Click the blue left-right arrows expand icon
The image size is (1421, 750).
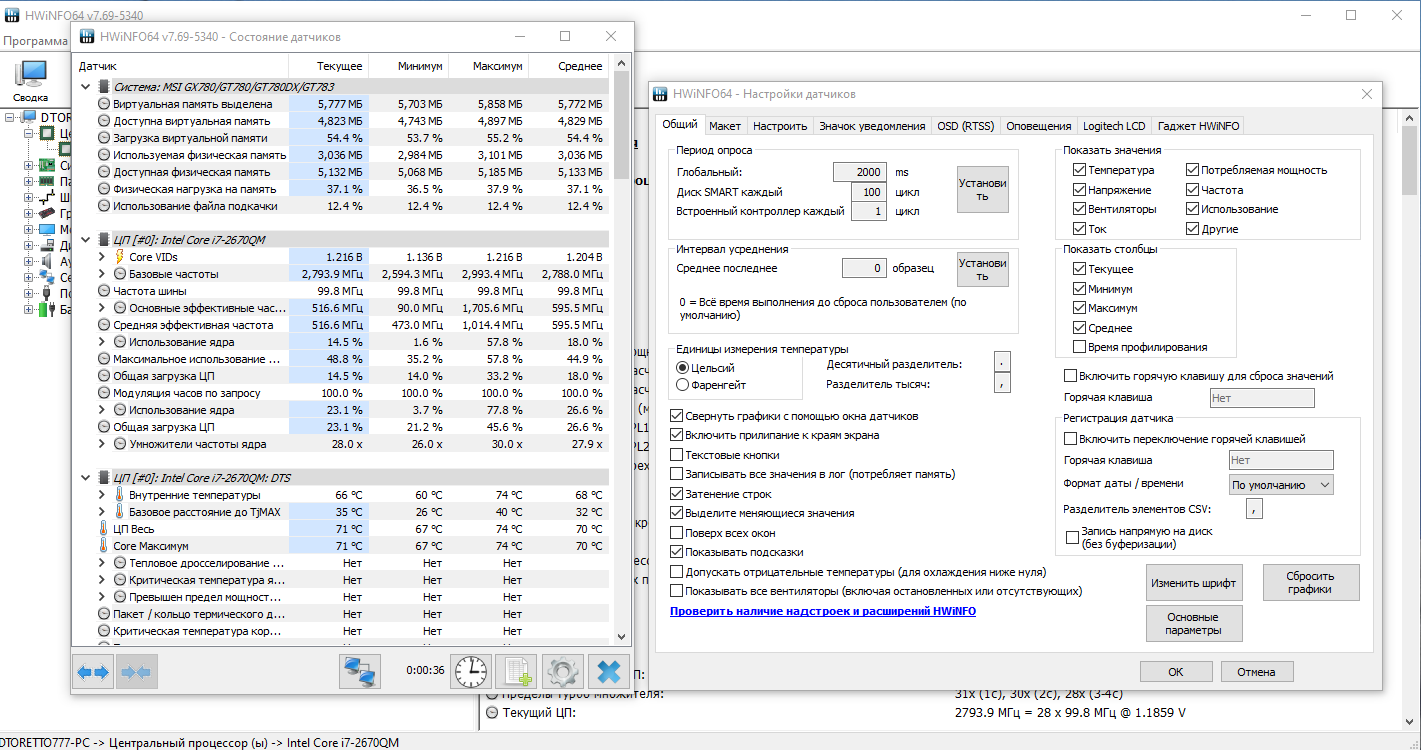[x=93, y=672]
